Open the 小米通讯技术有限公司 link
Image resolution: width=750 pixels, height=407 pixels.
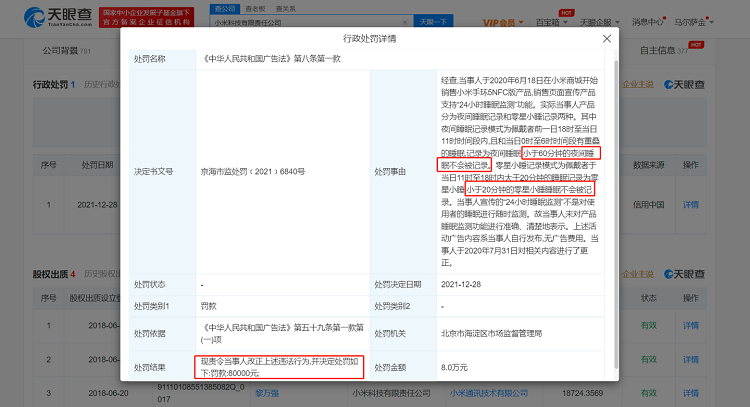tap(488, 393)
